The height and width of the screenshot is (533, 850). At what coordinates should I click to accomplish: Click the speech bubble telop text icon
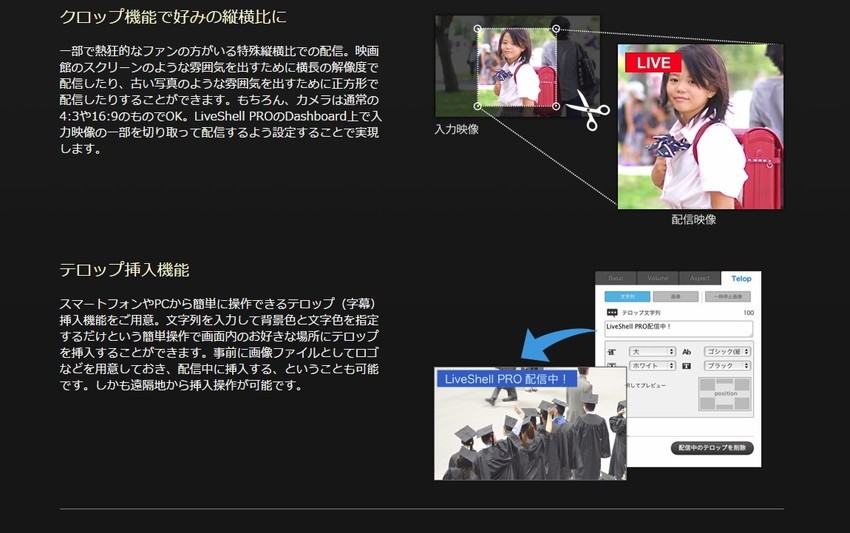612,313
